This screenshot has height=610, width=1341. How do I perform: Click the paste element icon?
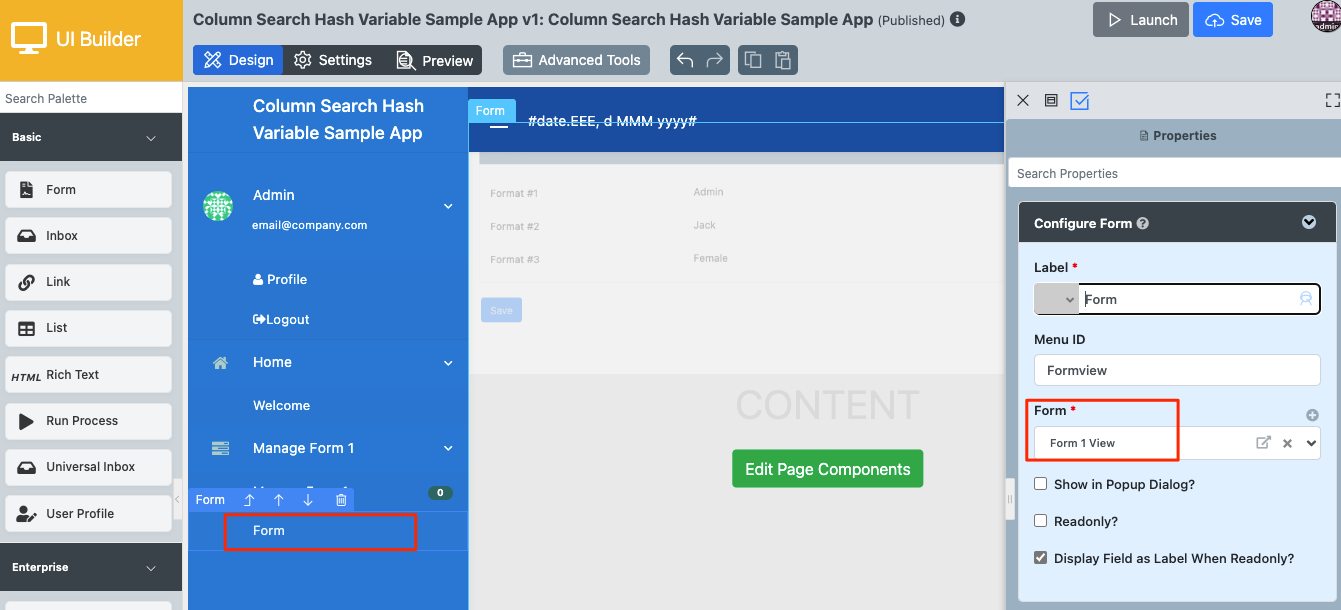[783, 60]
